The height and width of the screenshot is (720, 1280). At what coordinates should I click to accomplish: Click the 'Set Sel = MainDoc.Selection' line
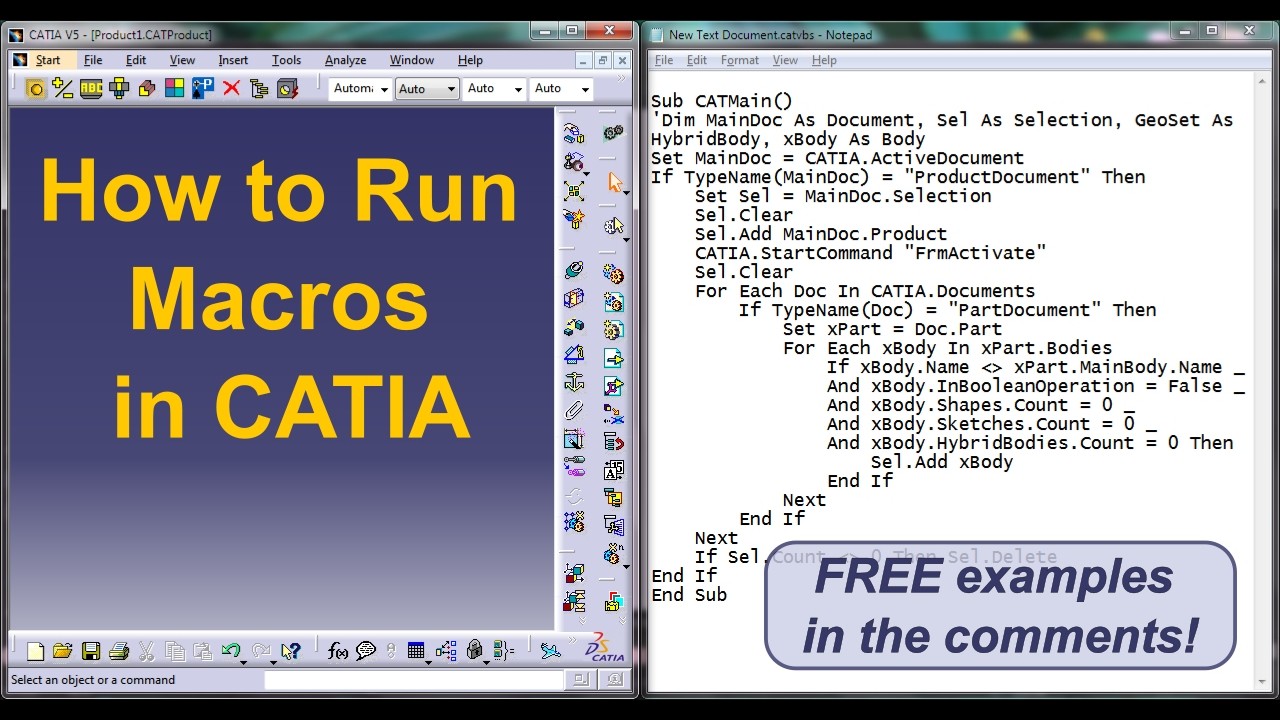coord(843,196)
